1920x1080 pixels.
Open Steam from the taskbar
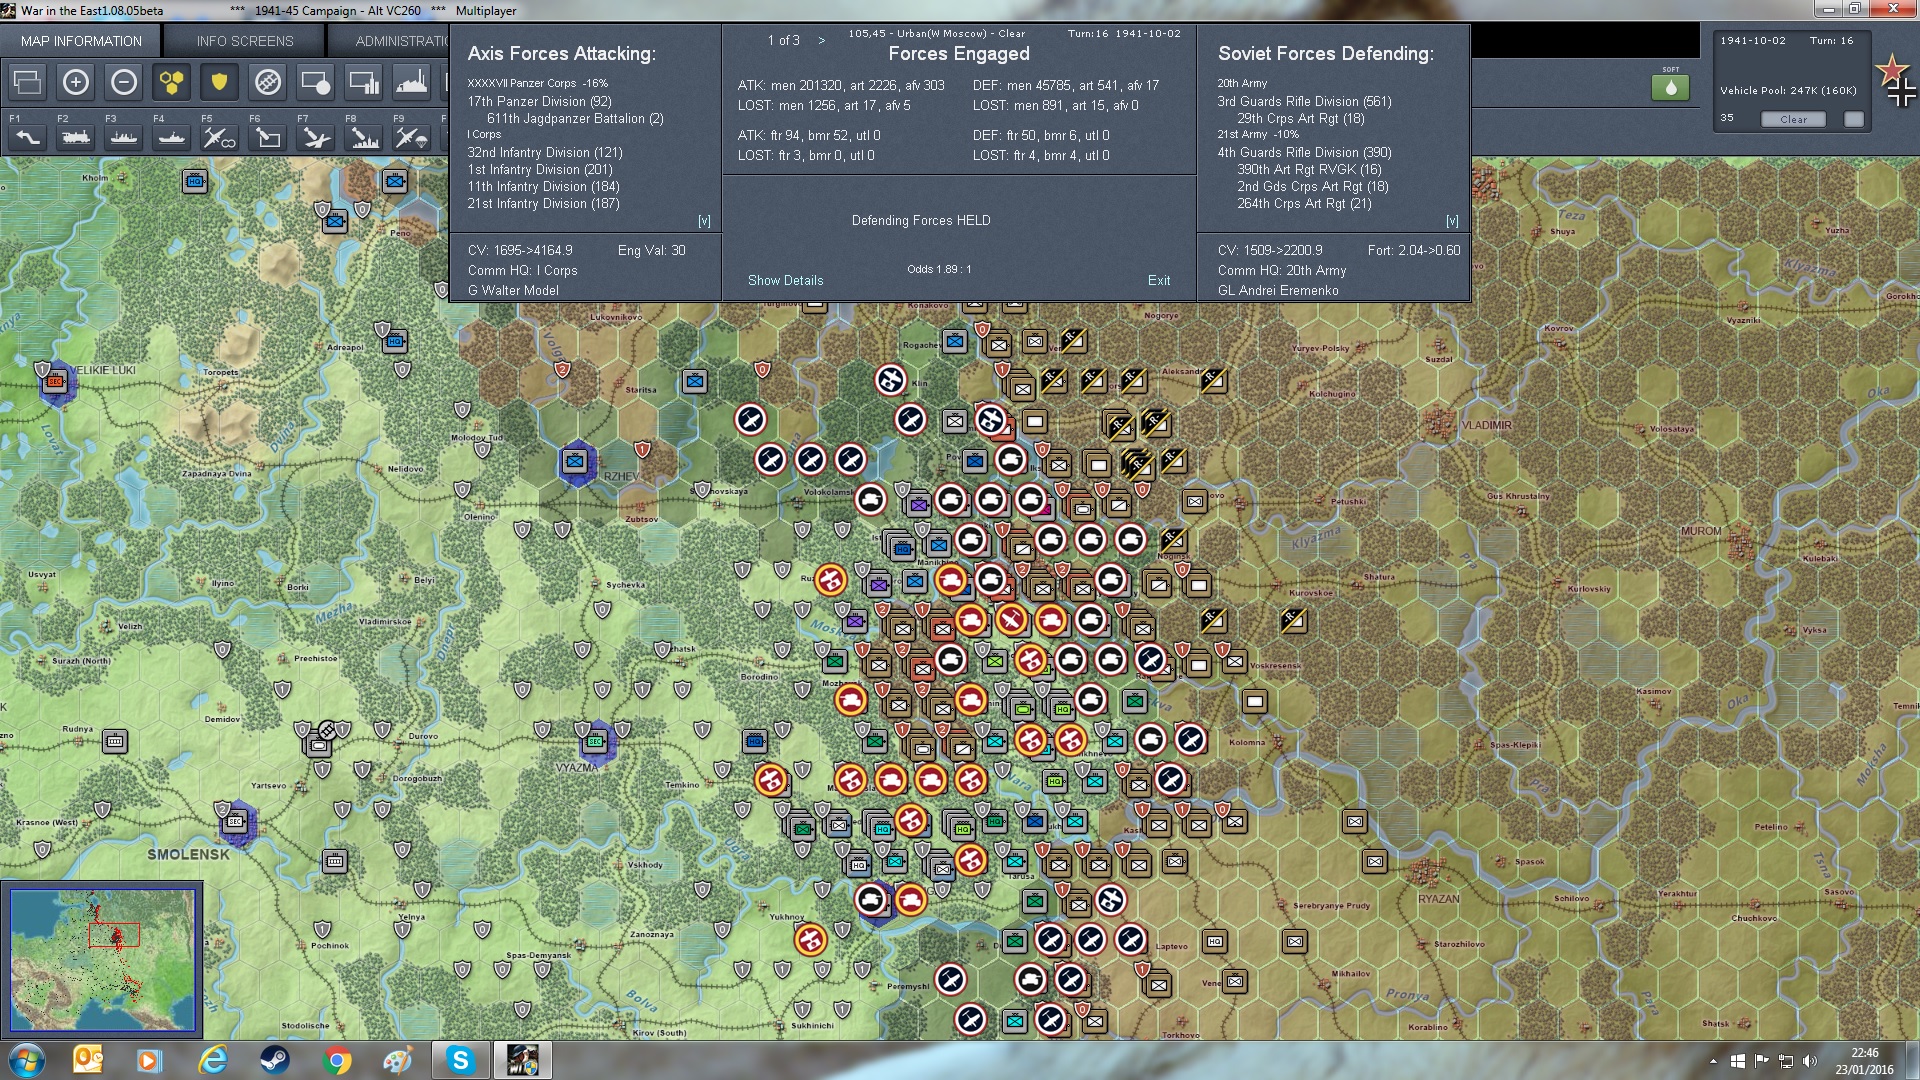click(x=274, y=1060)
